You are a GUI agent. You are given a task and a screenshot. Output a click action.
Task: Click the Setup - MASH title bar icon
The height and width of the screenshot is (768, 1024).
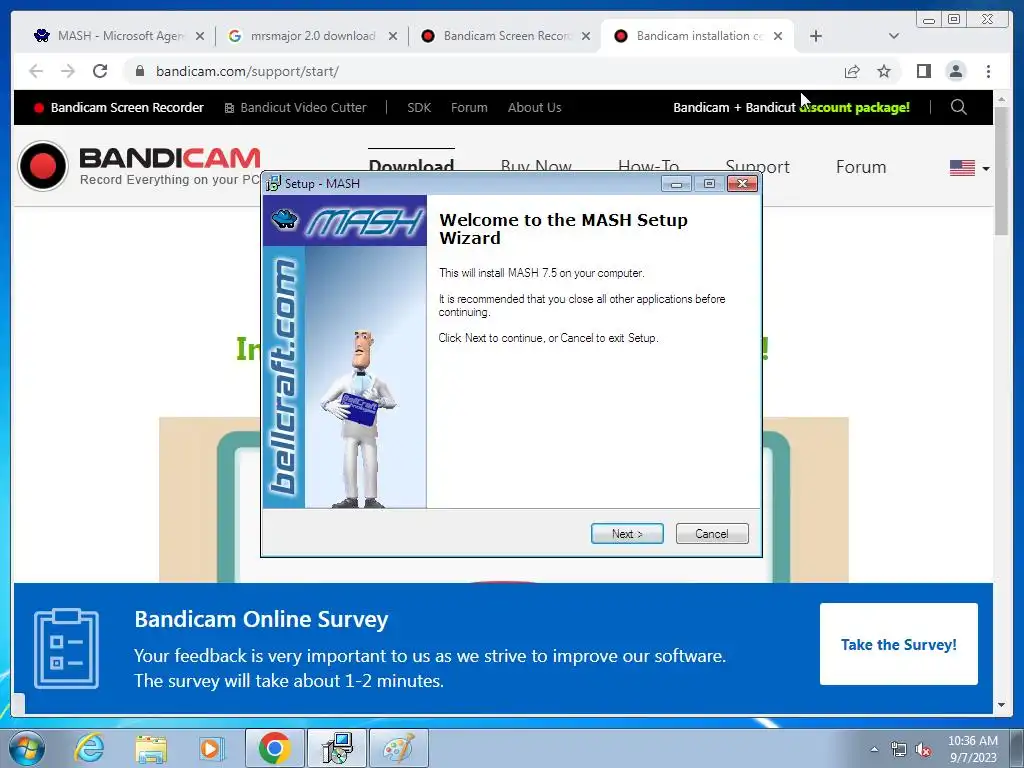(x=273, y=184)
